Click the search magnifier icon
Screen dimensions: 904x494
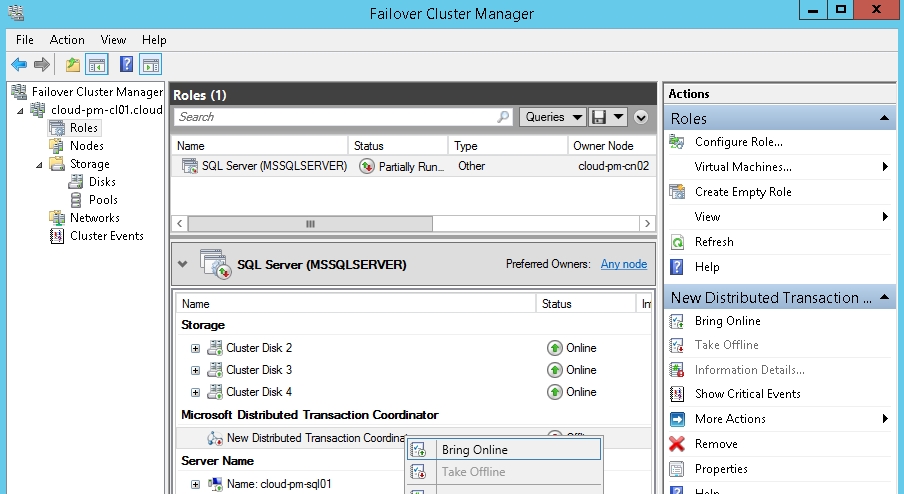pyautogui.click(x=503, y=117)
